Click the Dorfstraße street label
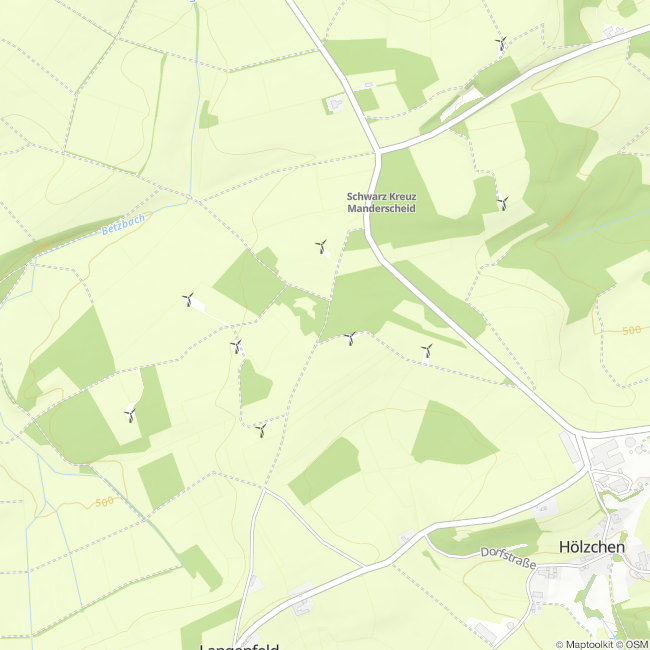 coord(509,558)
